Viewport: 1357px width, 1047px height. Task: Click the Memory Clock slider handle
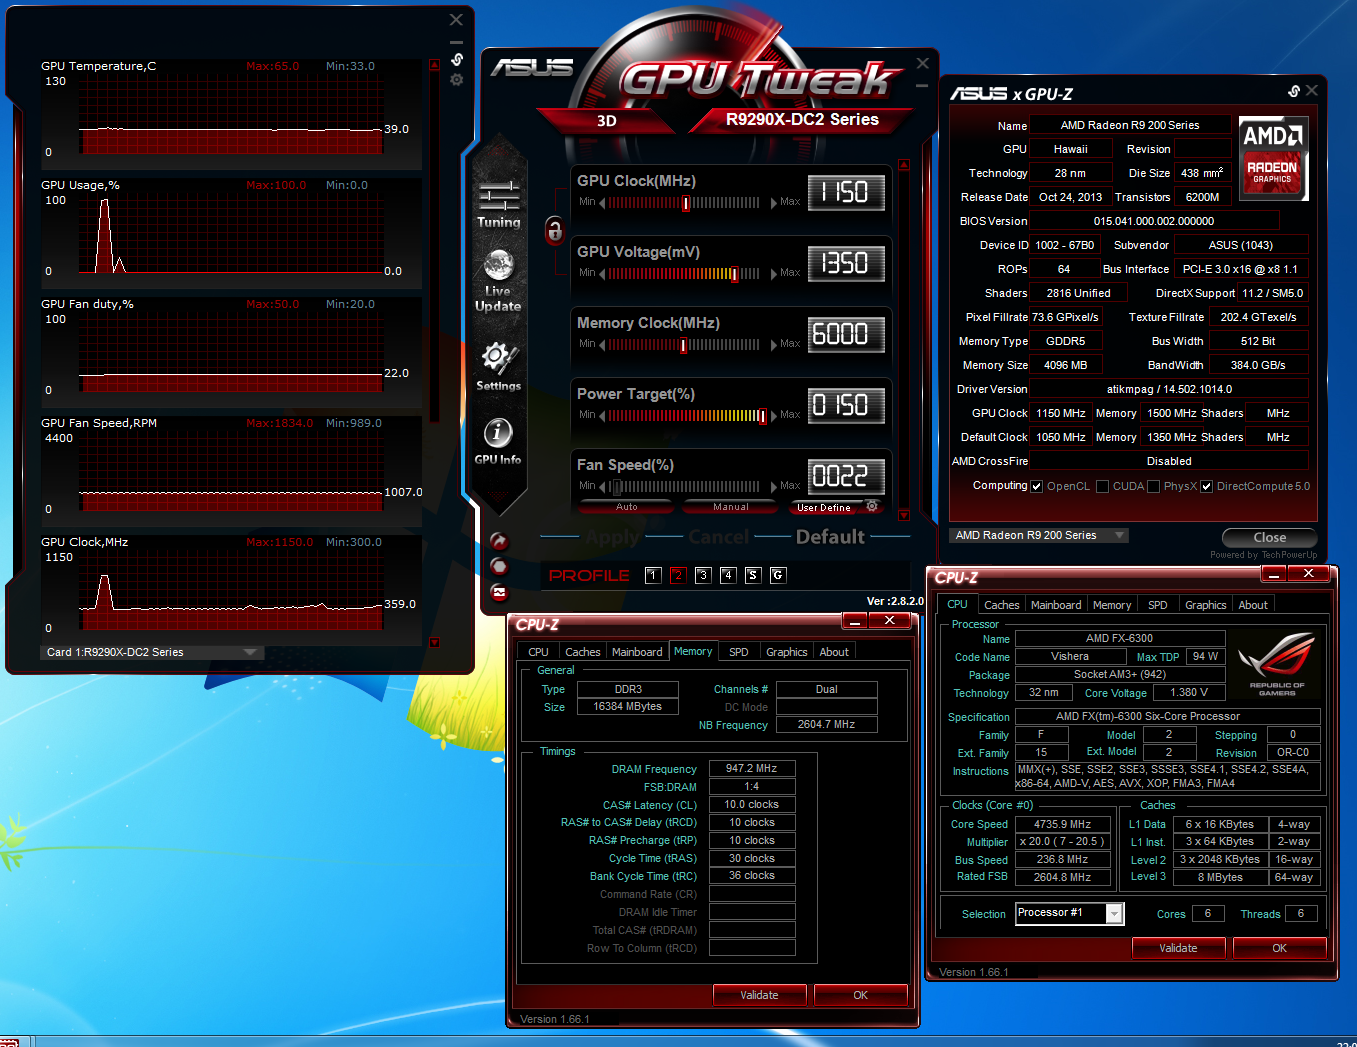point(684,345)
